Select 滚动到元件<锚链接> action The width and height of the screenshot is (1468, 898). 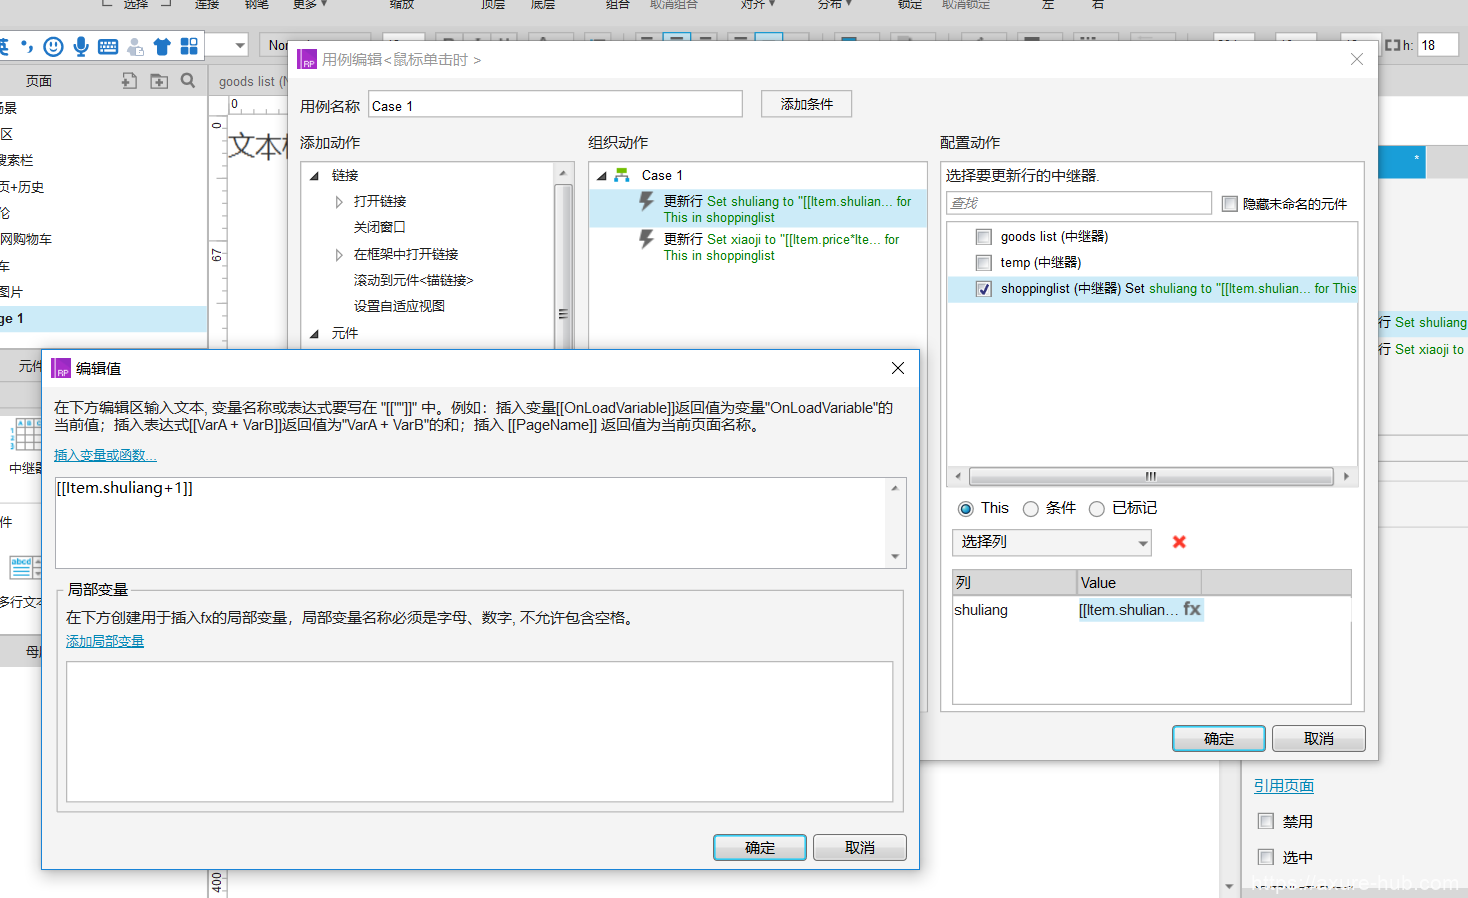pos(413,281)
